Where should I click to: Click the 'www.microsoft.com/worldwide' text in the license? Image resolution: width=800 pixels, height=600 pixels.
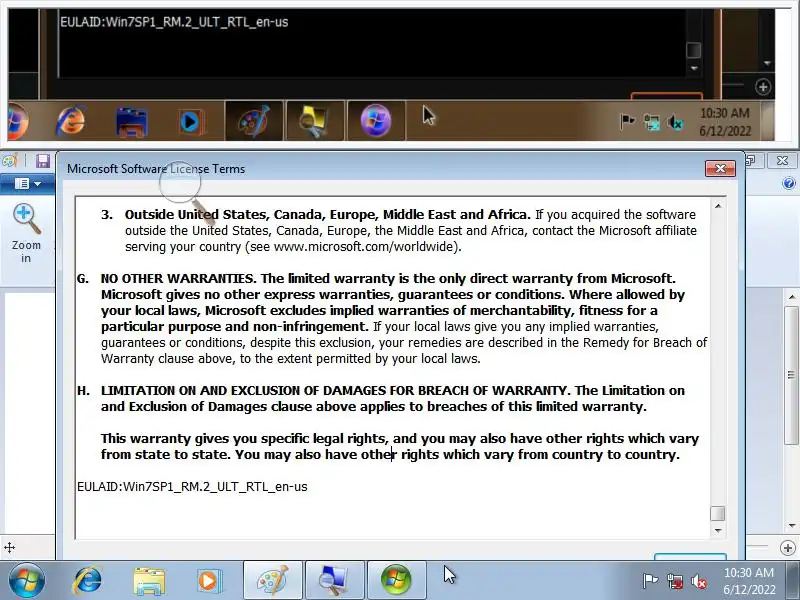365,247
